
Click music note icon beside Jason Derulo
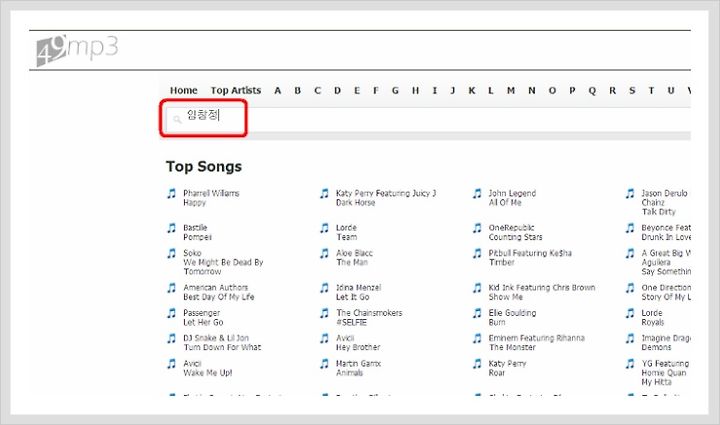pos(630,193)
